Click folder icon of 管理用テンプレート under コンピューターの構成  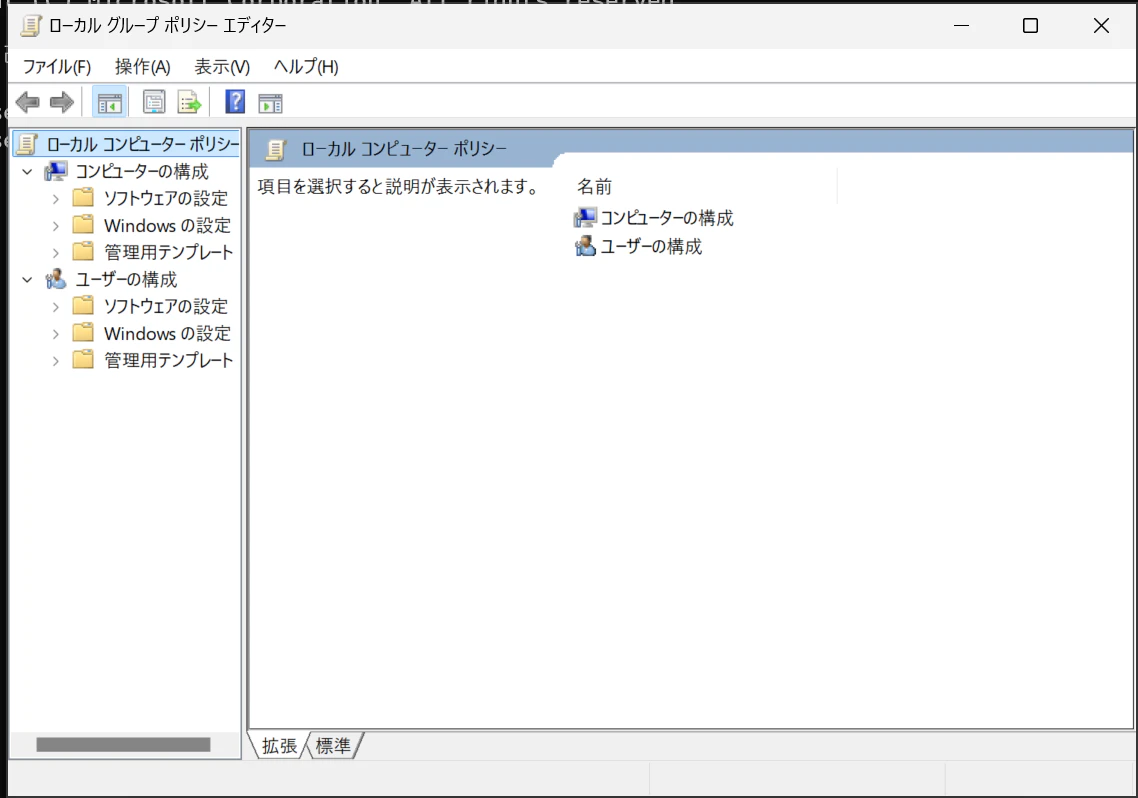(83, 252)
